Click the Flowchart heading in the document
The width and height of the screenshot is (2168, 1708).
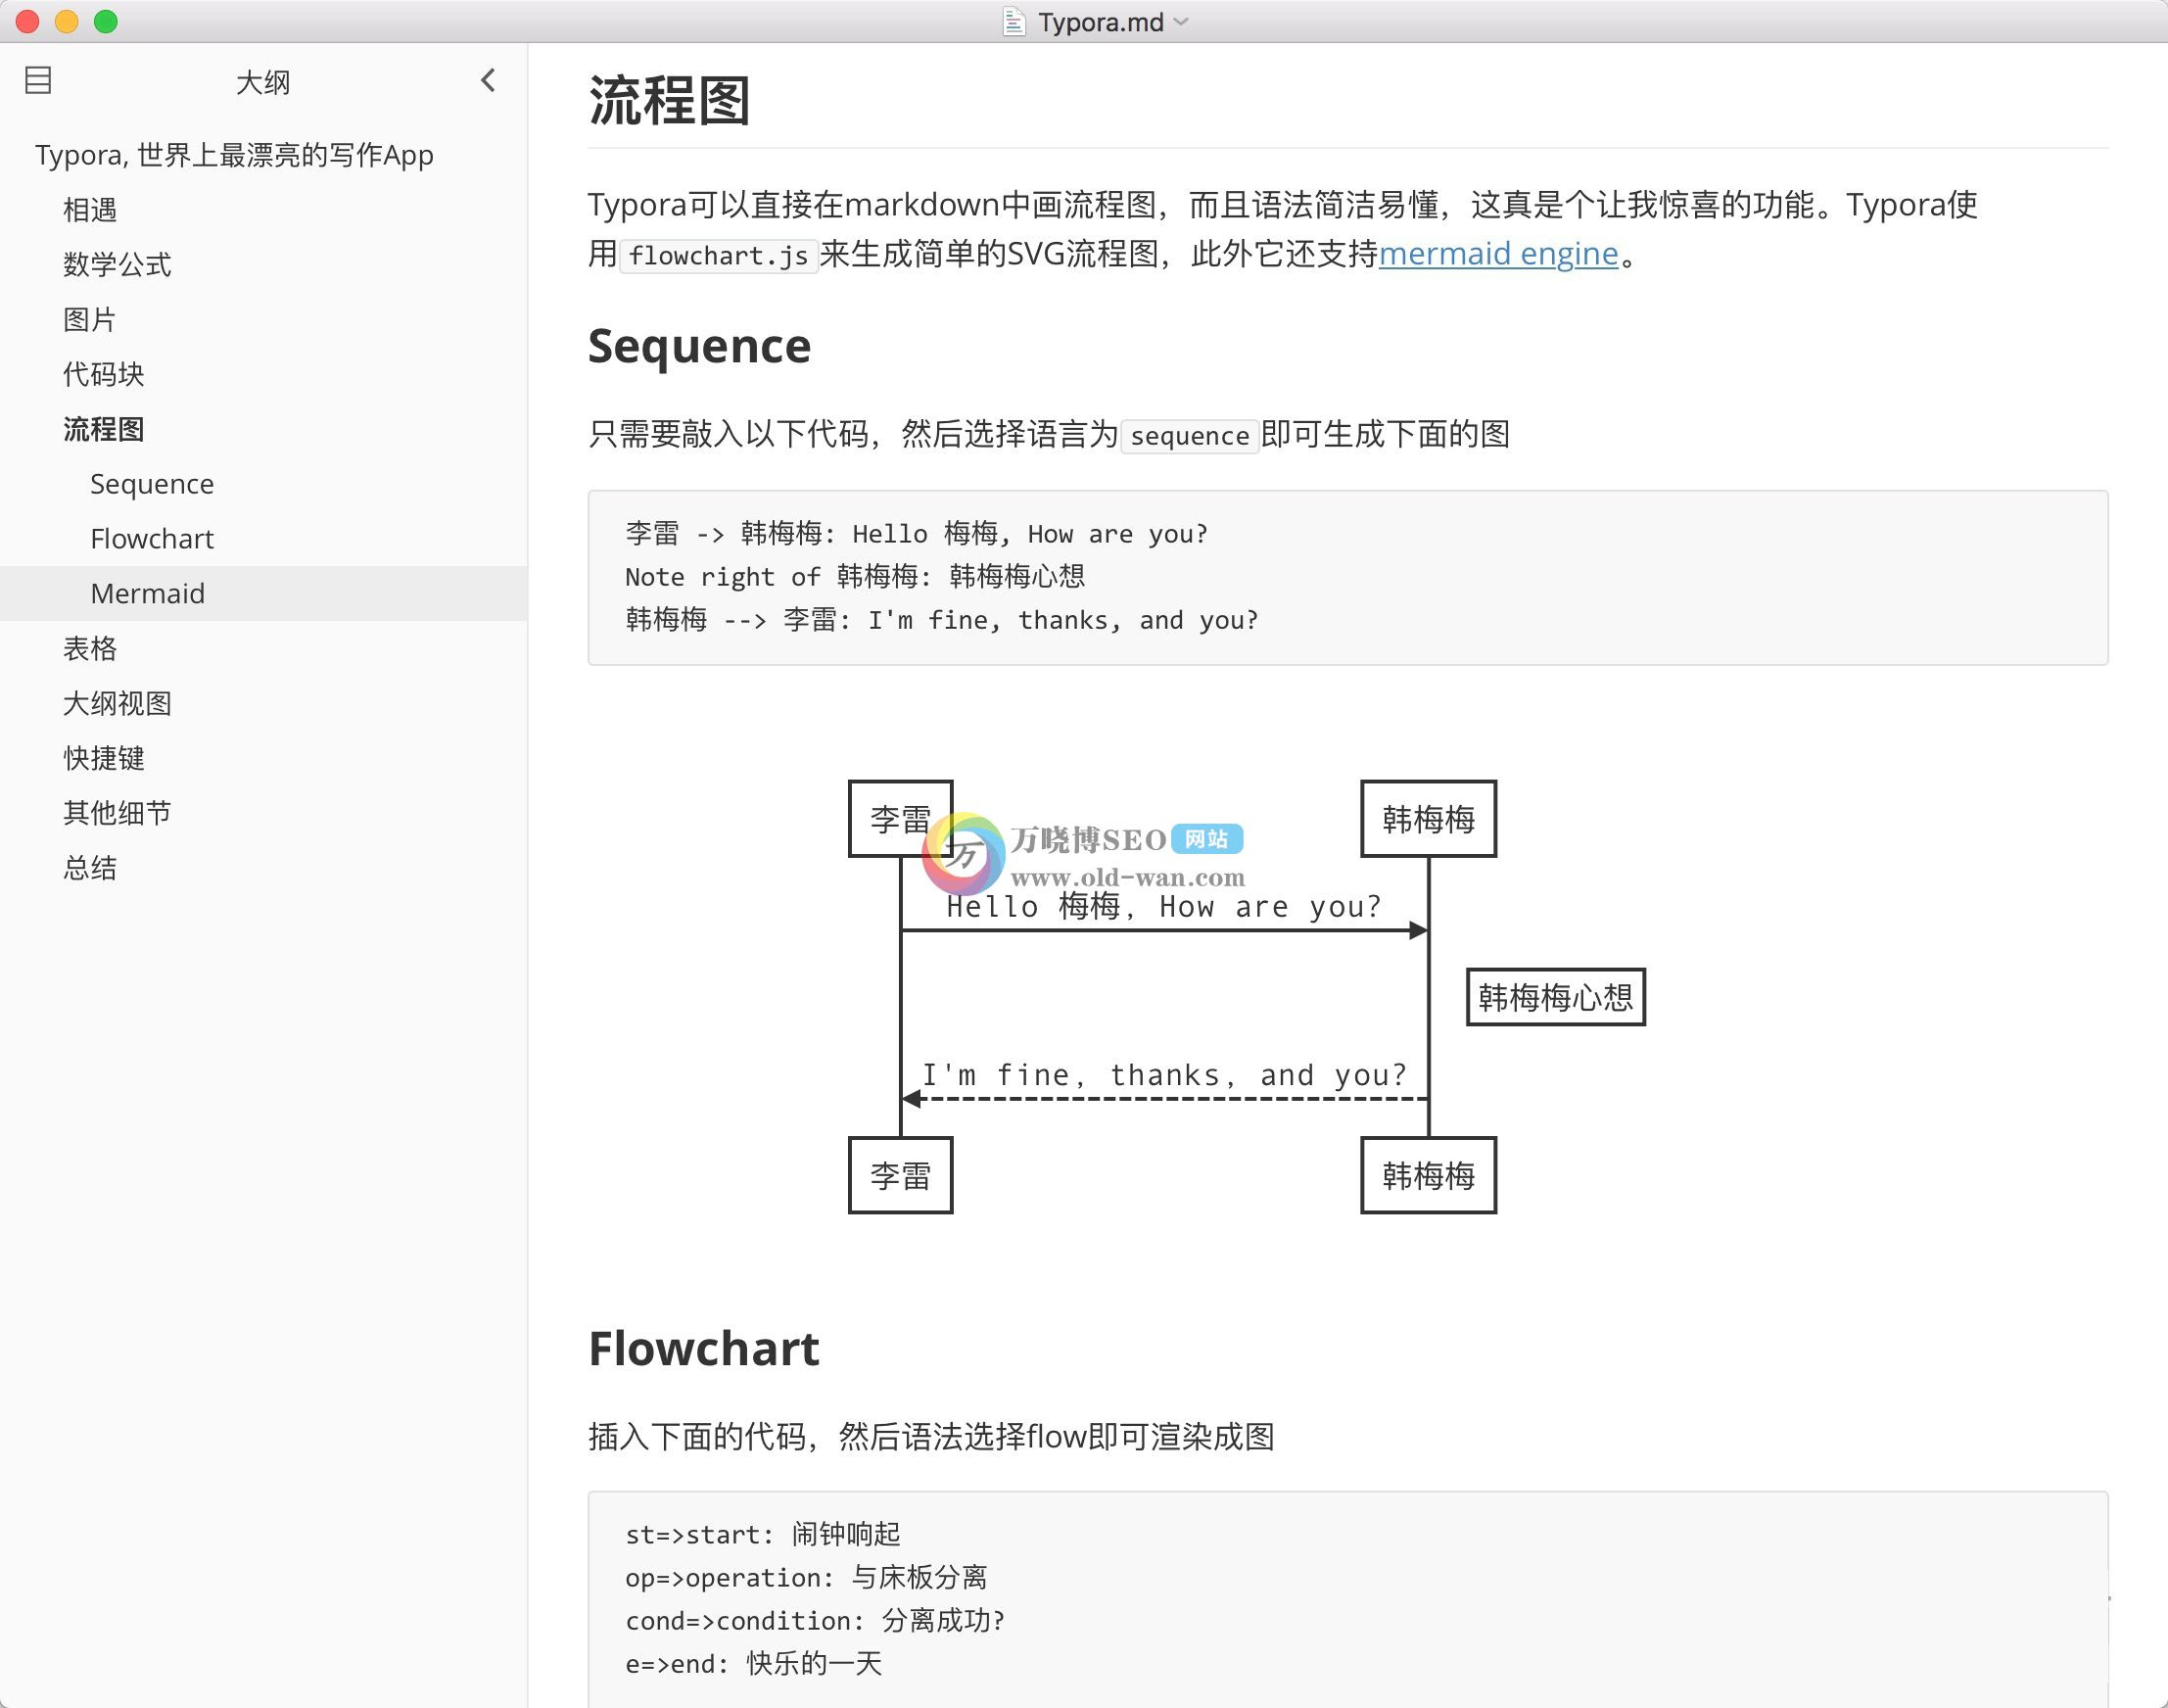coord(703,1349)
